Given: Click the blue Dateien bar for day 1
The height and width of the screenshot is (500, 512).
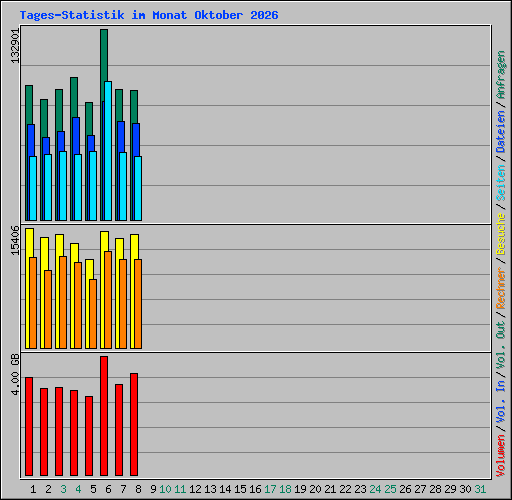Looking at the screenshot, I should click(31, 140).
